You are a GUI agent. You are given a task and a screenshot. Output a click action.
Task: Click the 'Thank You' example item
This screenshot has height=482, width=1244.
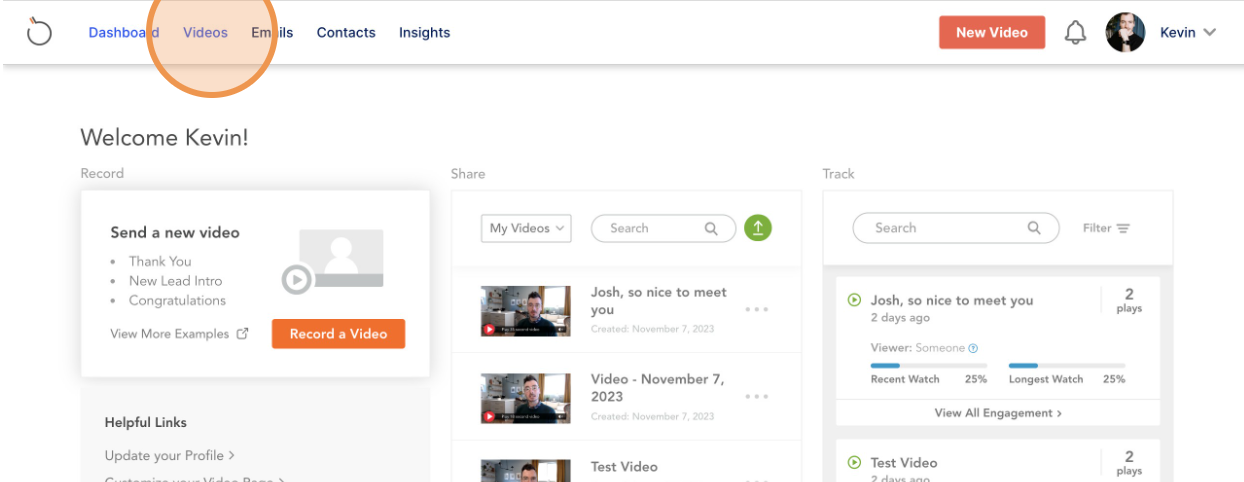tap(160, 261)
